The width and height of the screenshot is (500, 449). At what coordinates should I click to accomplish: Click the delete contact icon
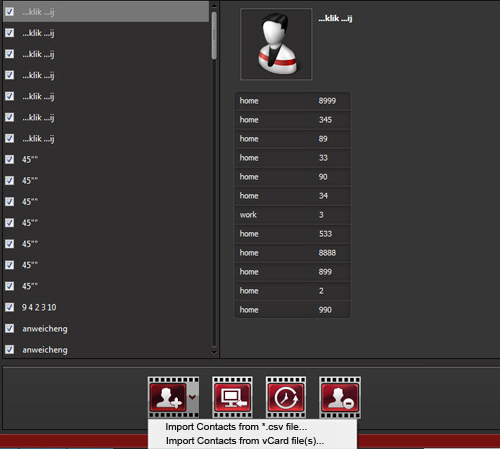click(340, 397)
